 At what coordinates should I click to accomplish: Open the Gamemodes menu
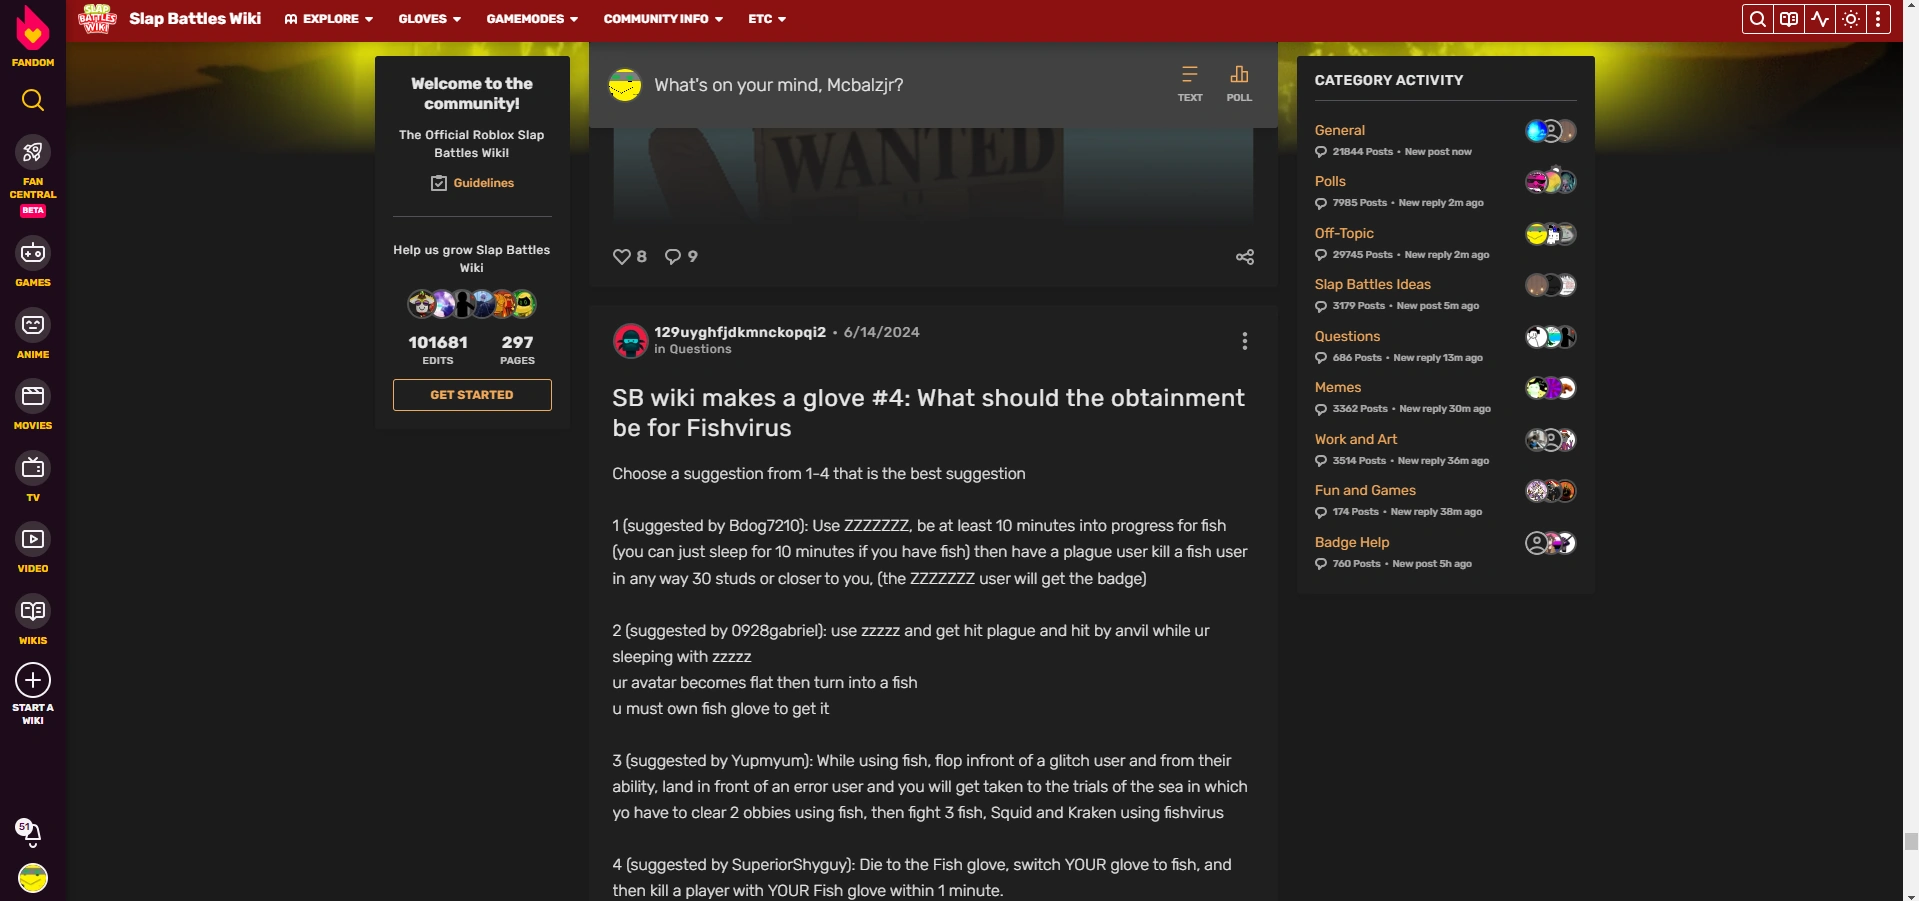point(532,19)
